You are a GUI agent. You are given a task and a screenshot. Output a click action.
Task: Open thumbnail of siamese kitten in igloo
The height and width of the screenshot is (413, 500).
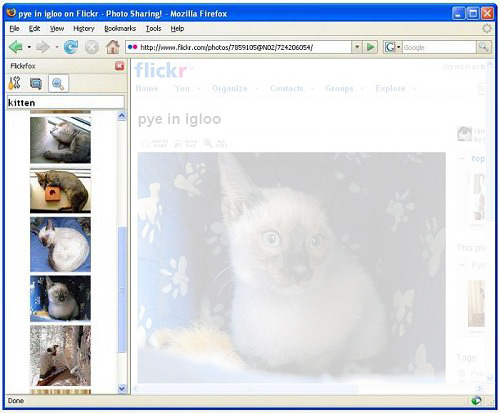(60, 299)
